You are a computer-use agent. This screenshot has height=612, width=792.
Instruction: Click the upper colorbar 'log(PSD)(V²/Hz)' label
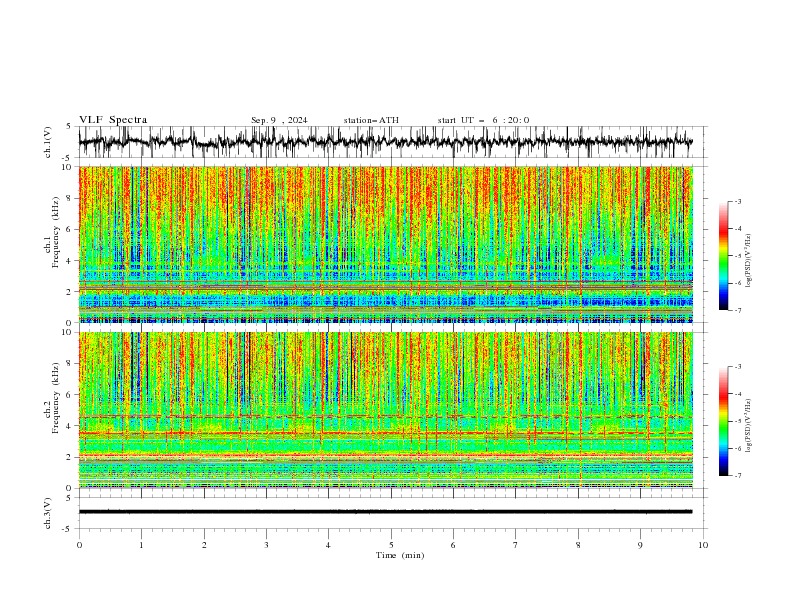[749, 261]
